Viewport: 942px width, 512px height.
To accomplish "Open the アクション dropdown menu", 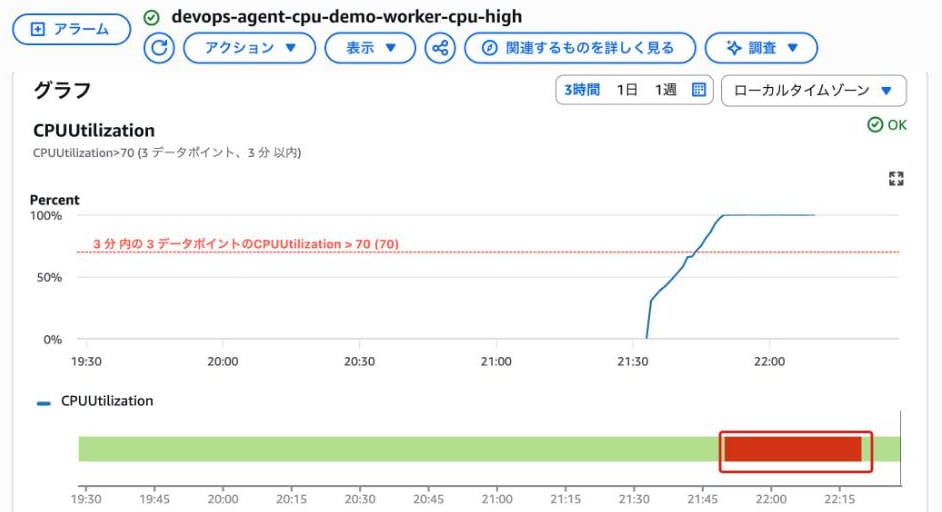I will pos(249,48).
